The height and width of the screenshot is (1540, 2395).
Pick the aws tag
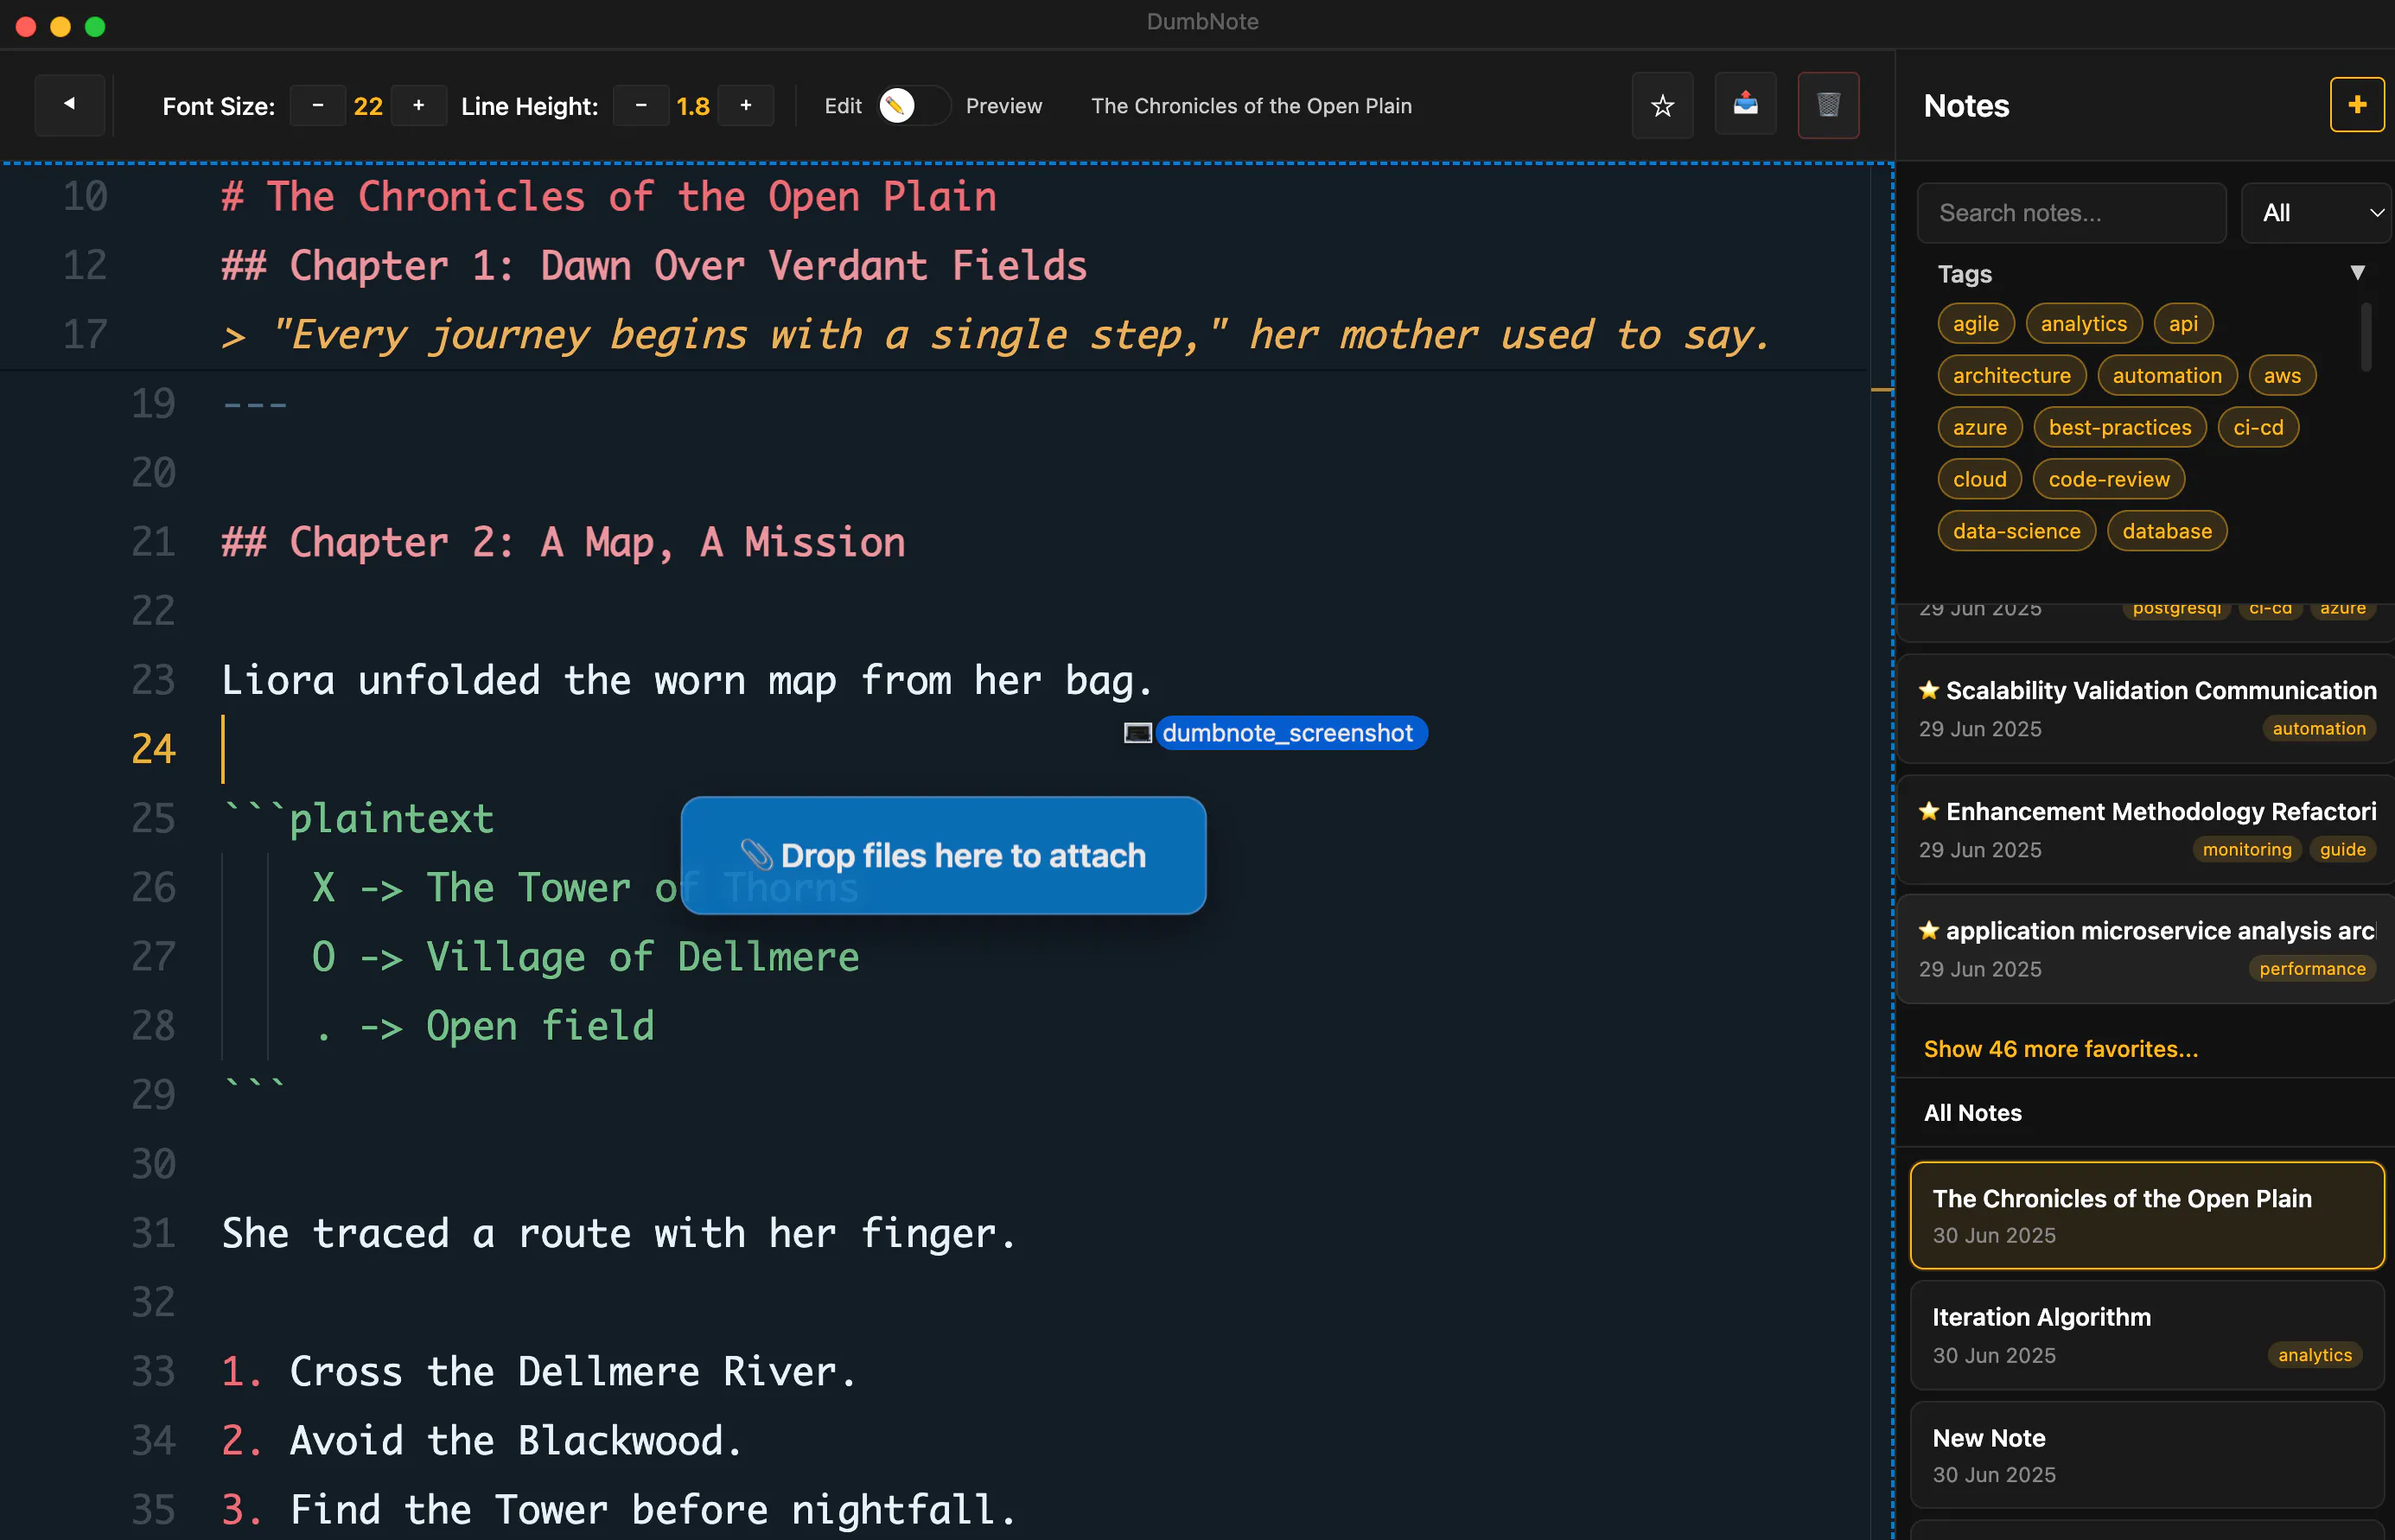(2282, 376)
